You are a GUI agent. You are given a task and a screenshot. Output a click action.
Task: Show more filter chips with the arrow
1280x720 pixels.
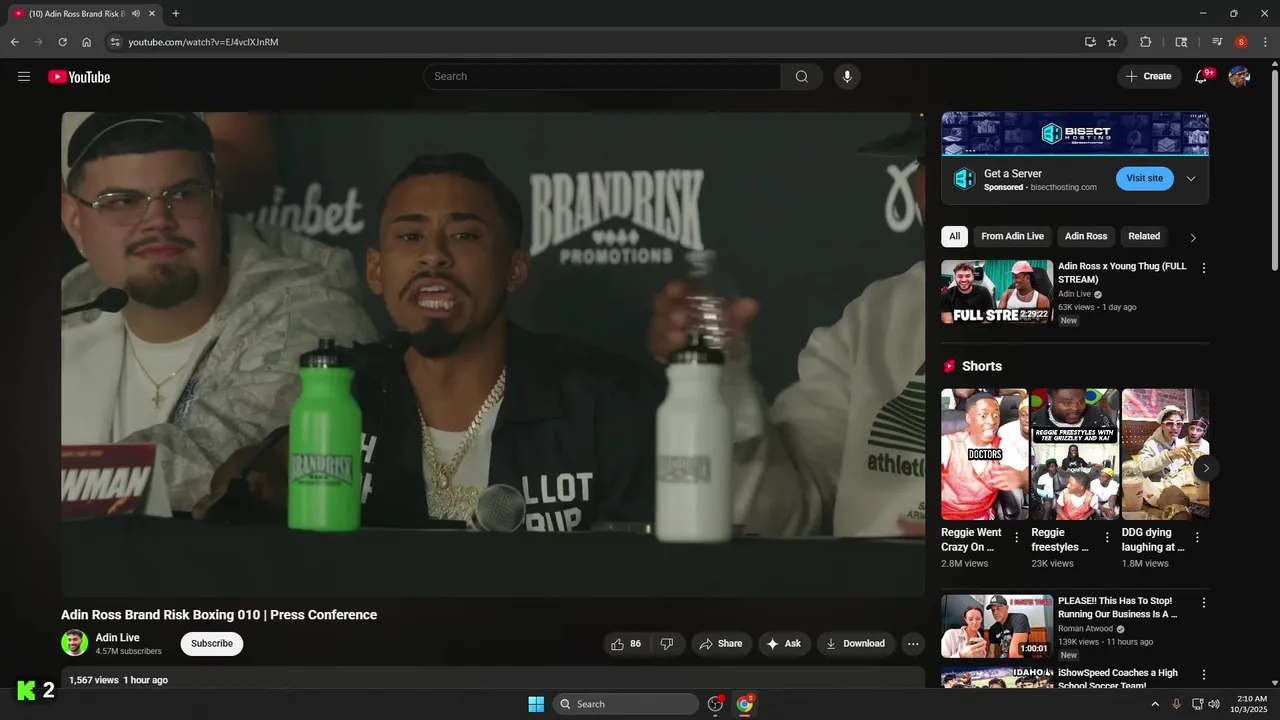coord(1192,237)
